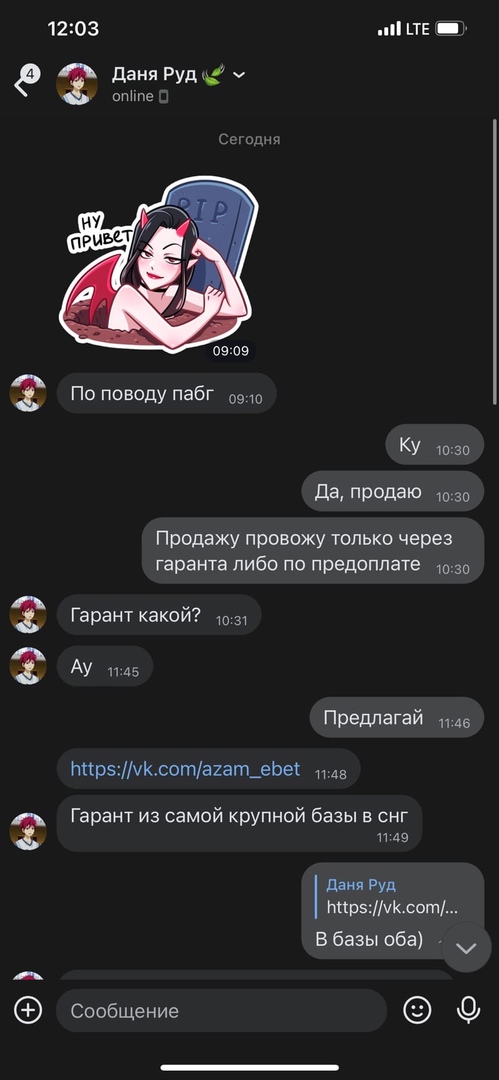Open the vk.com/azam_ebet link
Screen dimensions: 499x1080
click(x=185, y=769)
